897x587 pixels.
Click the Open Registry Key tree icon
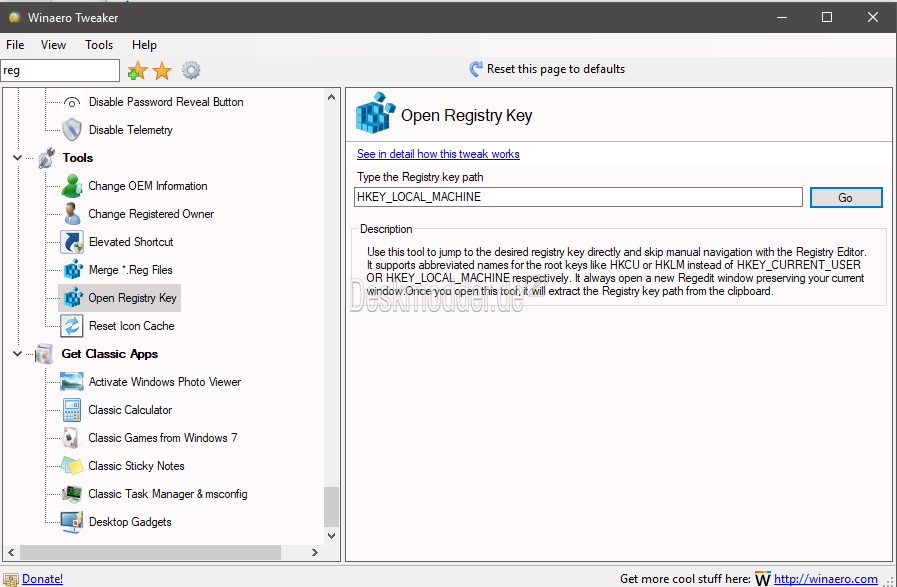pyautogui.click(x=73, y=298)
